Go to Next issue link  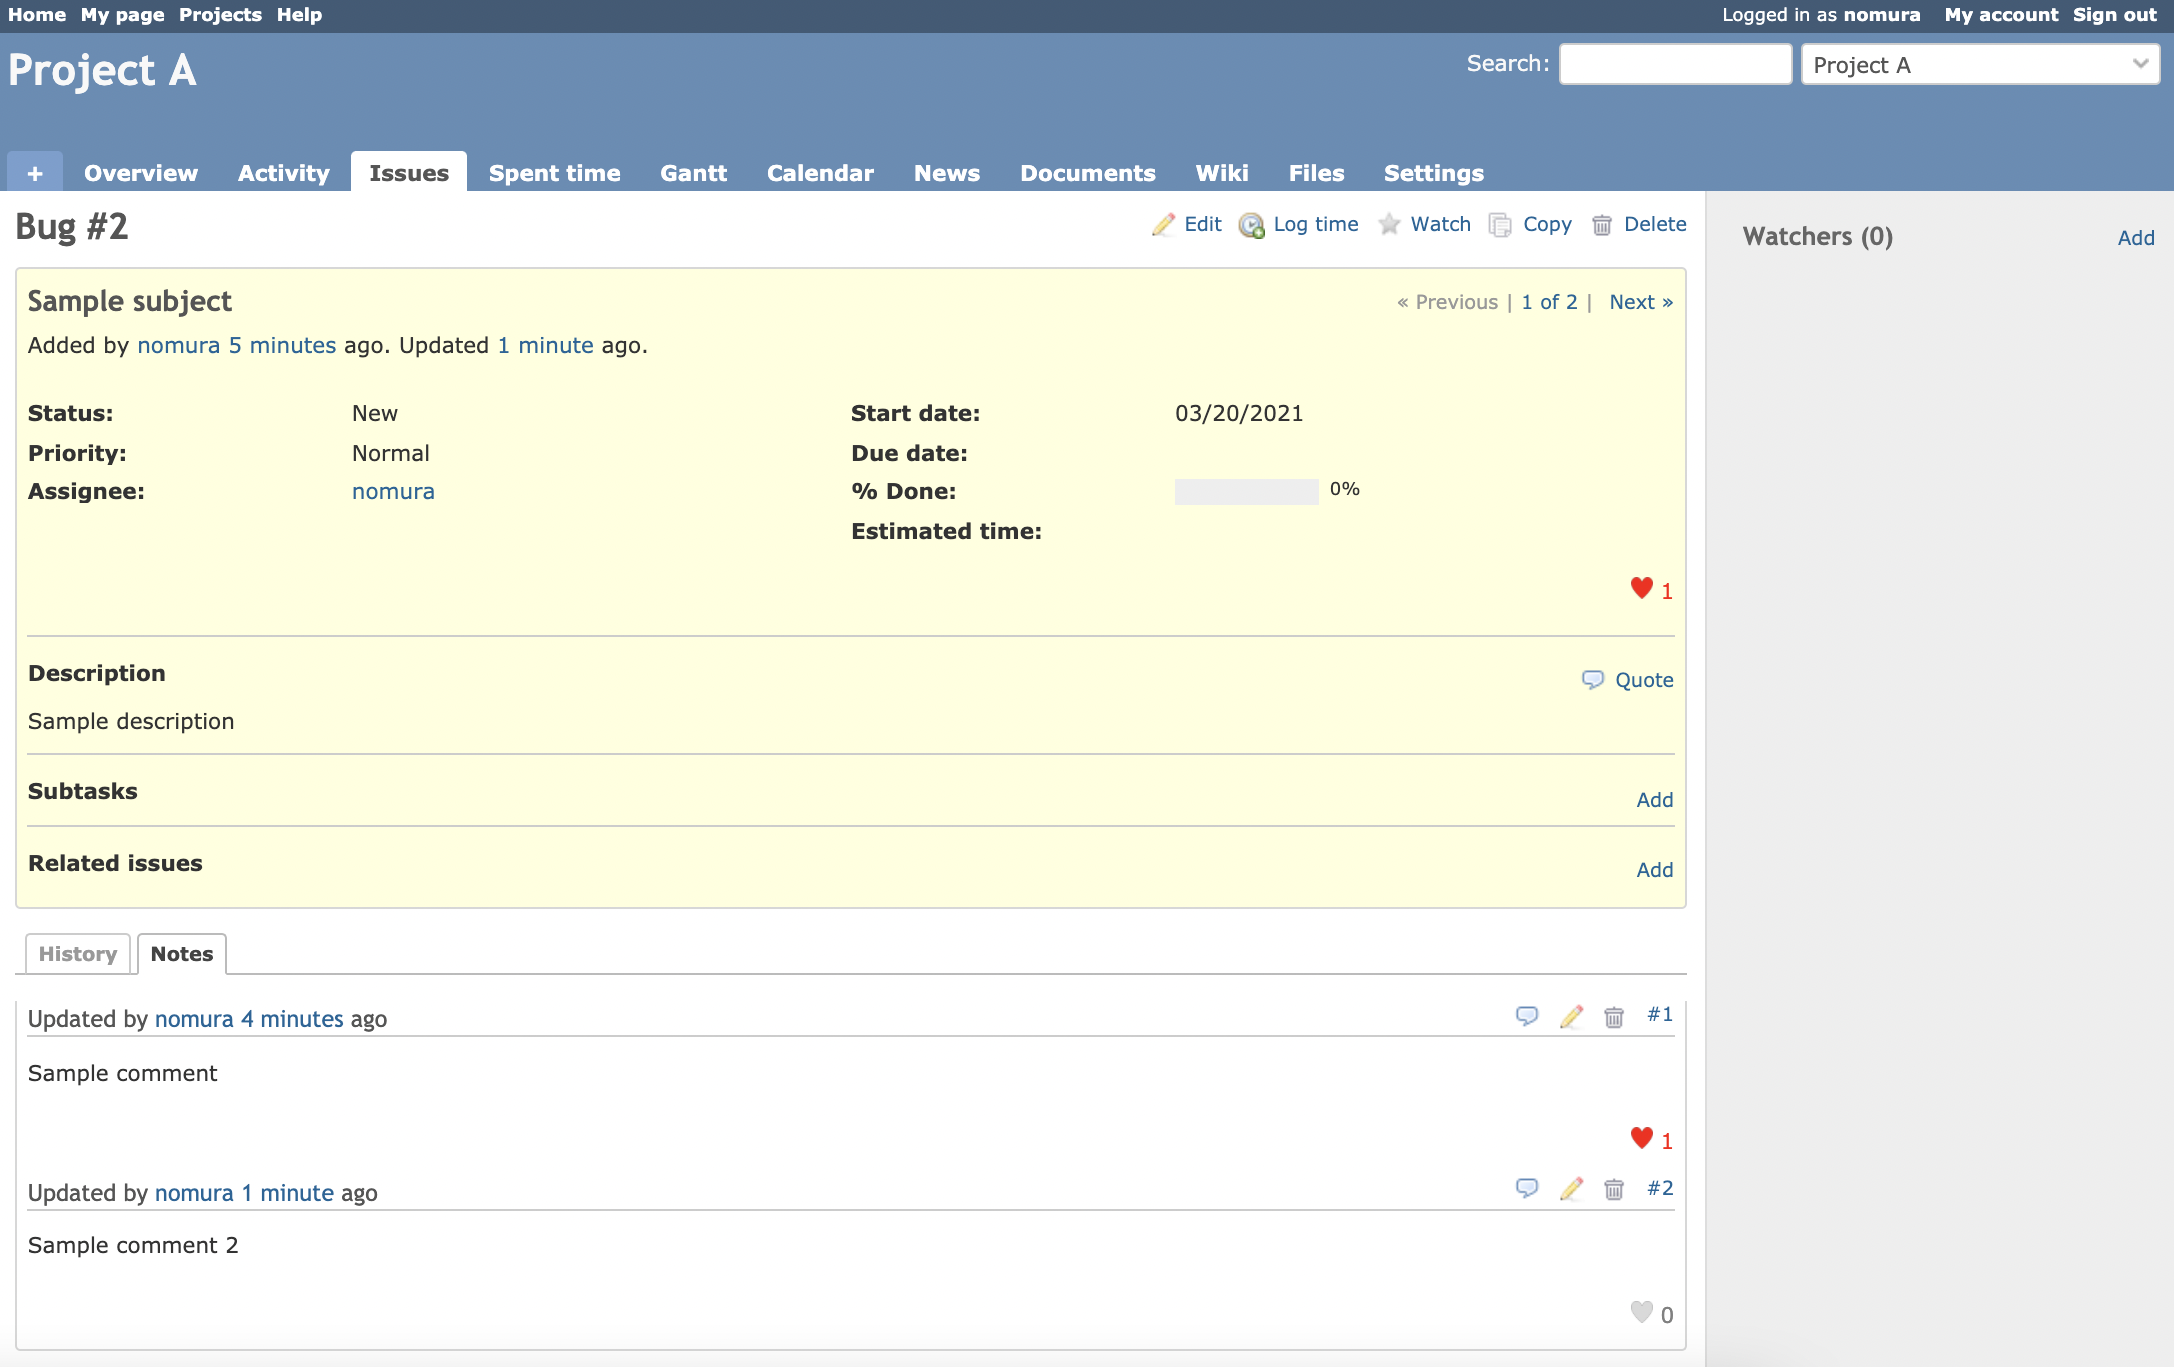[x=1640, y=302]
